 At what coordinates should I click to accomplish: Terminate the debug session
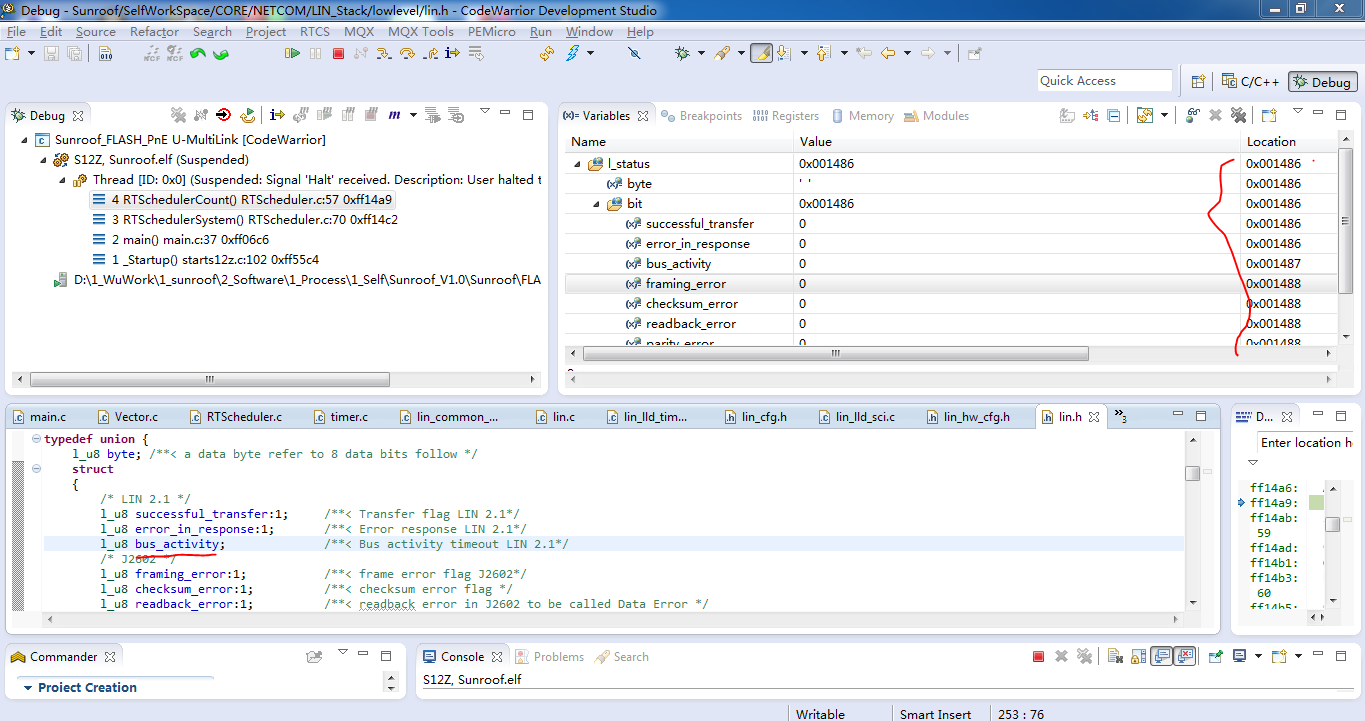pyautogui.click(x=339, y=52)
